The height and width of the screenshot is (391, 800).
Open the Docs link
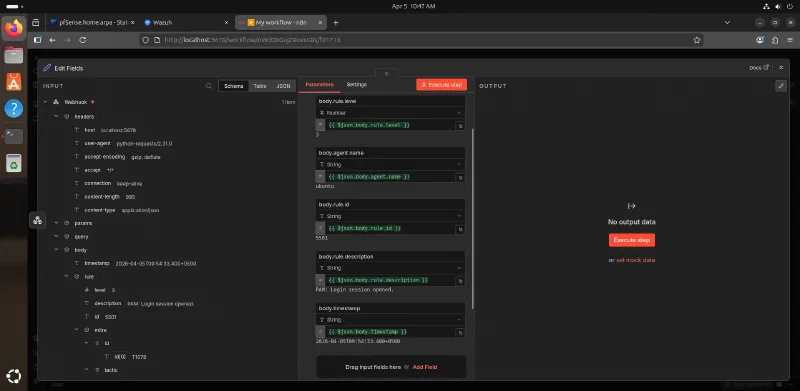click(758, 67)
